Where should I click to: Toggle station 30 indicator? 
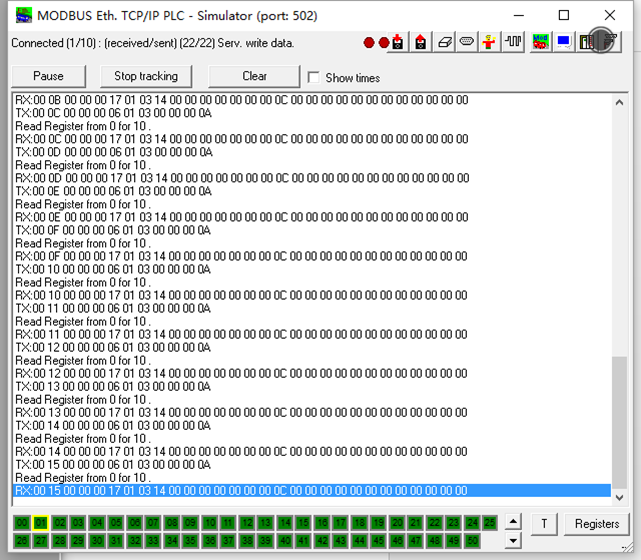[97, 541]
